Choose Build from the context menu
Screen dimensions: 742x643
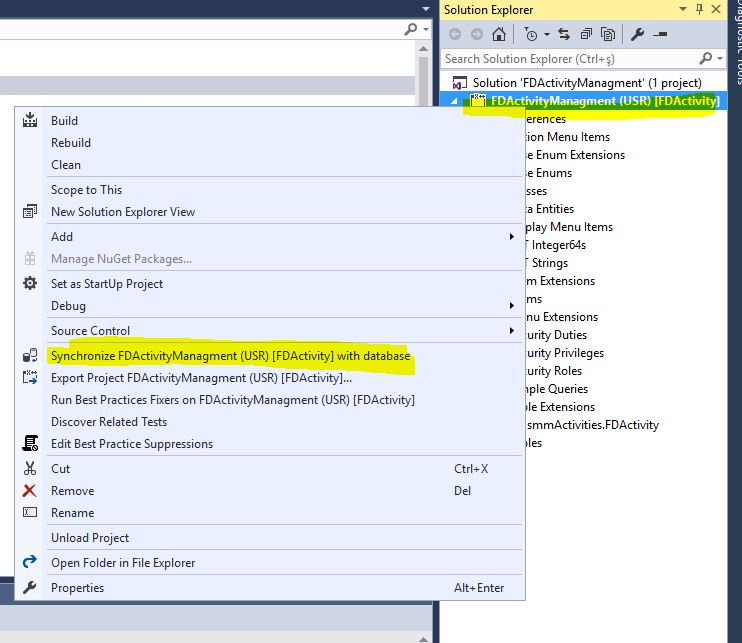[x=64, y=121]
